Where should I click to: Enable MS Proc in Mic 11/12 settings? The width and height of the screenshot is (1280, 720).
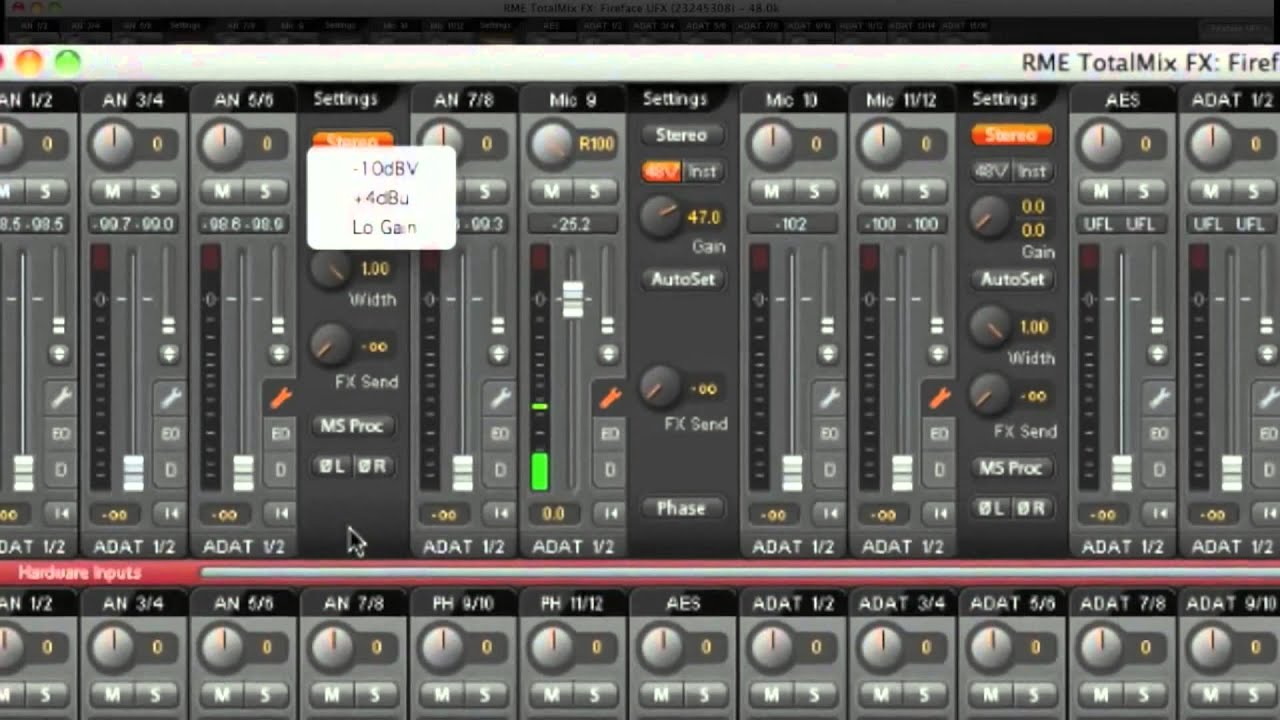tap(1011, 468)
